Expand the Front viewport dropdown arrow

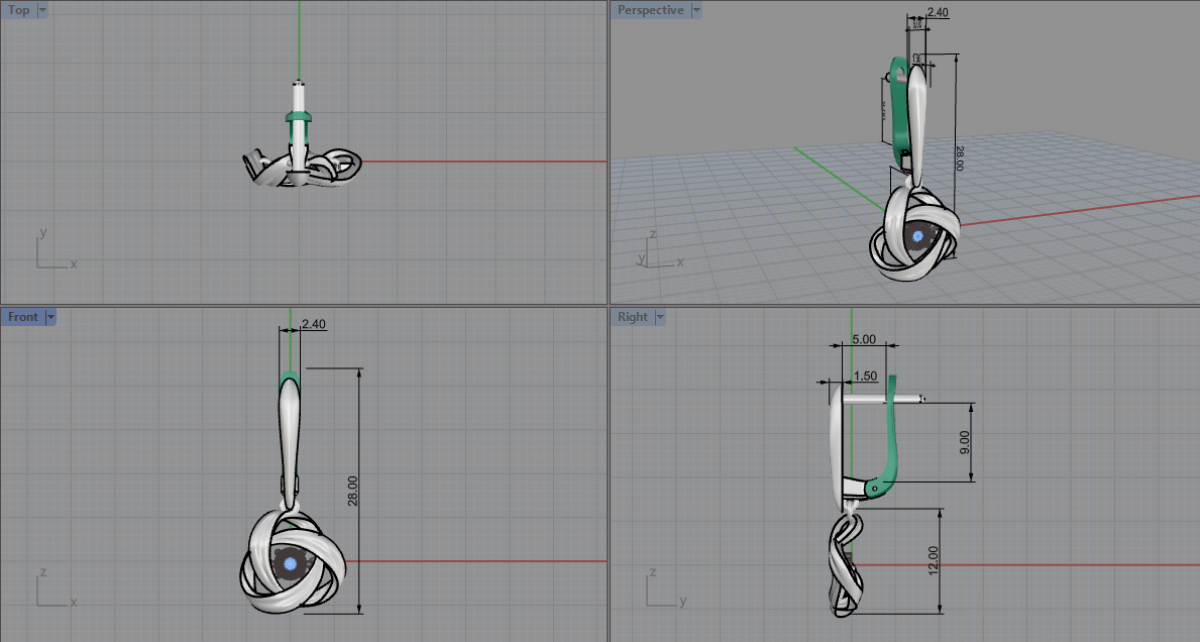51,317
